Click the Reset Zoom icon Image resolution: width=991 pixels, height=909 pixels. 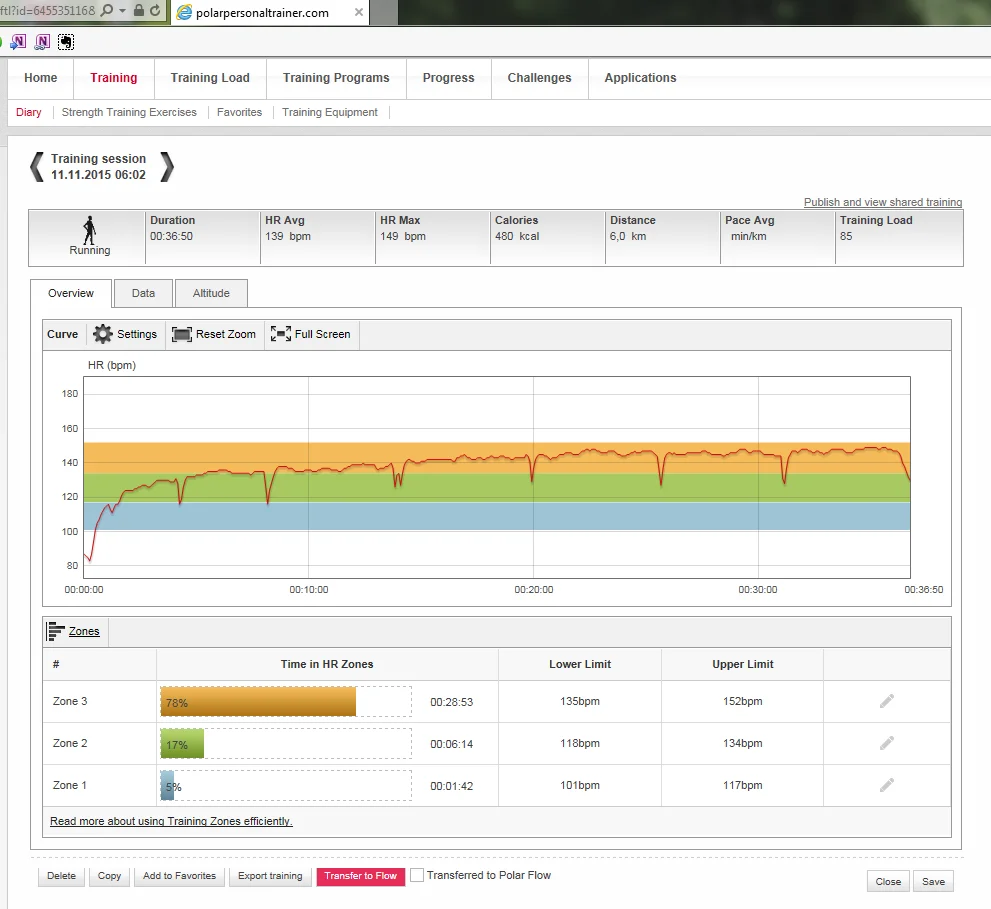click(x=181, y=334)
